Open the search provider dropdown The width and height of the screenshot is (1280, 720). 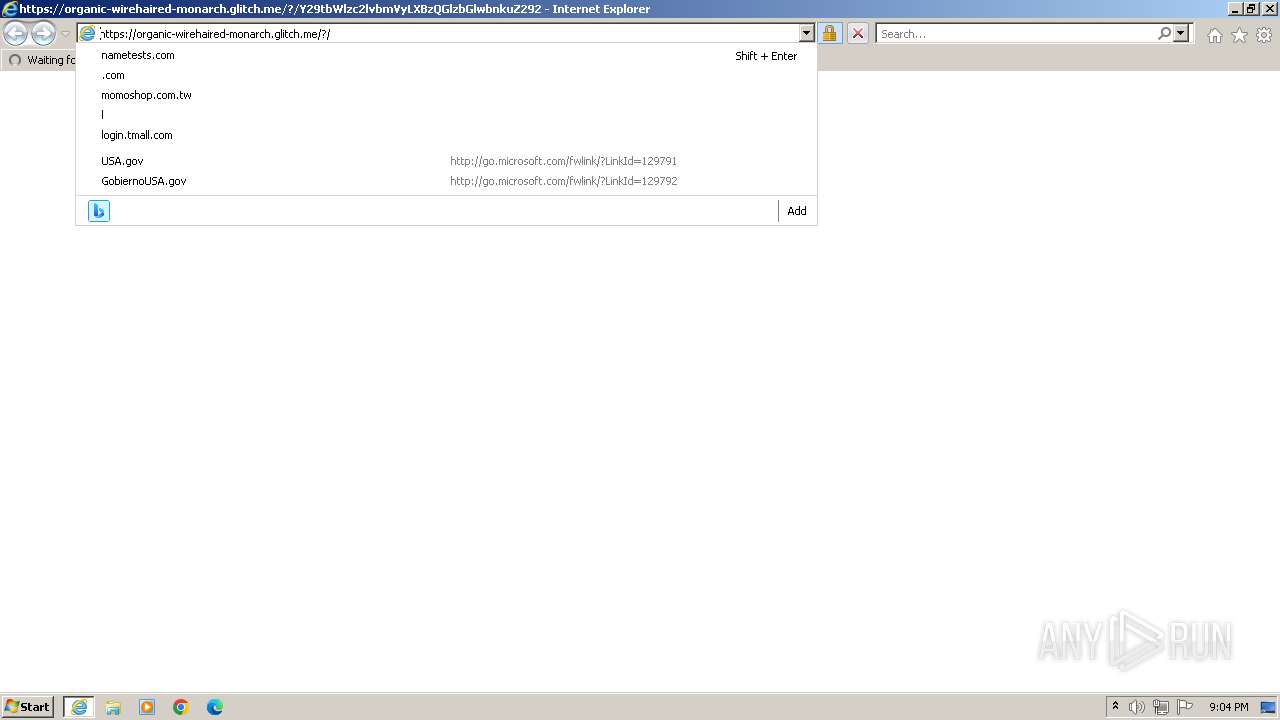point(1181,34)
